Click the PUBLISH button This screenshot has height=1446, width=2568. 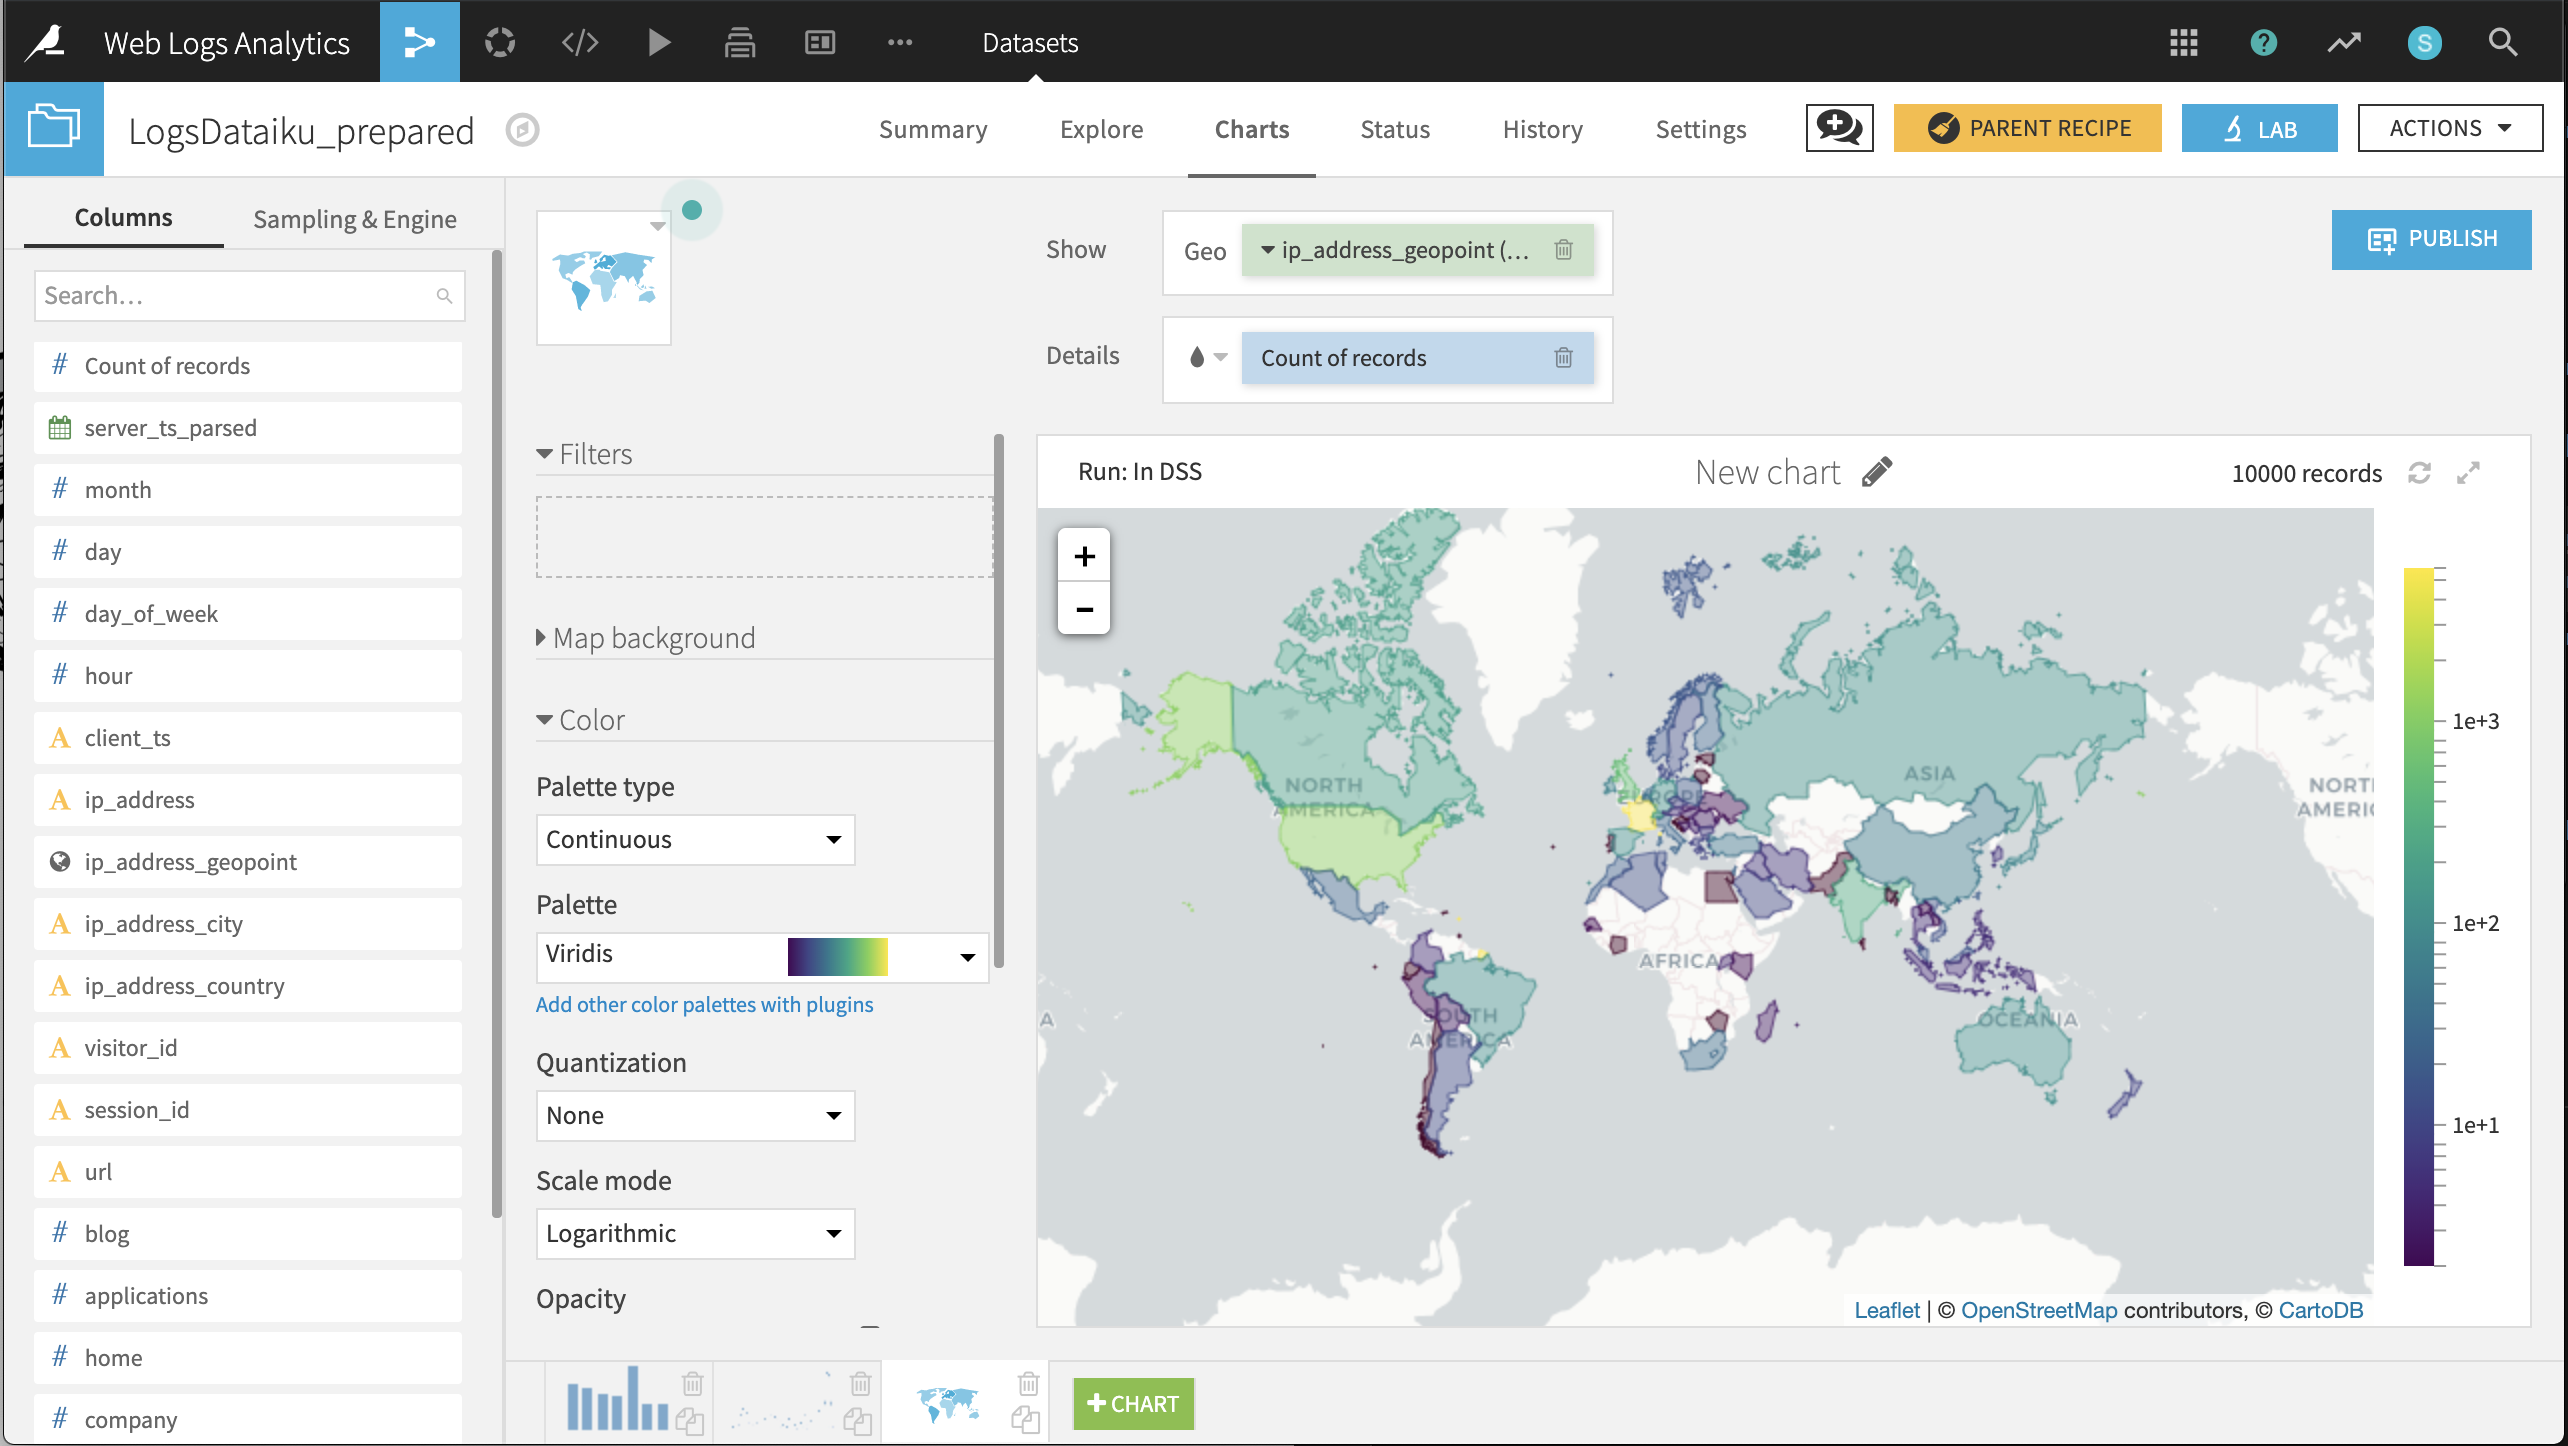coord(2431,239)
